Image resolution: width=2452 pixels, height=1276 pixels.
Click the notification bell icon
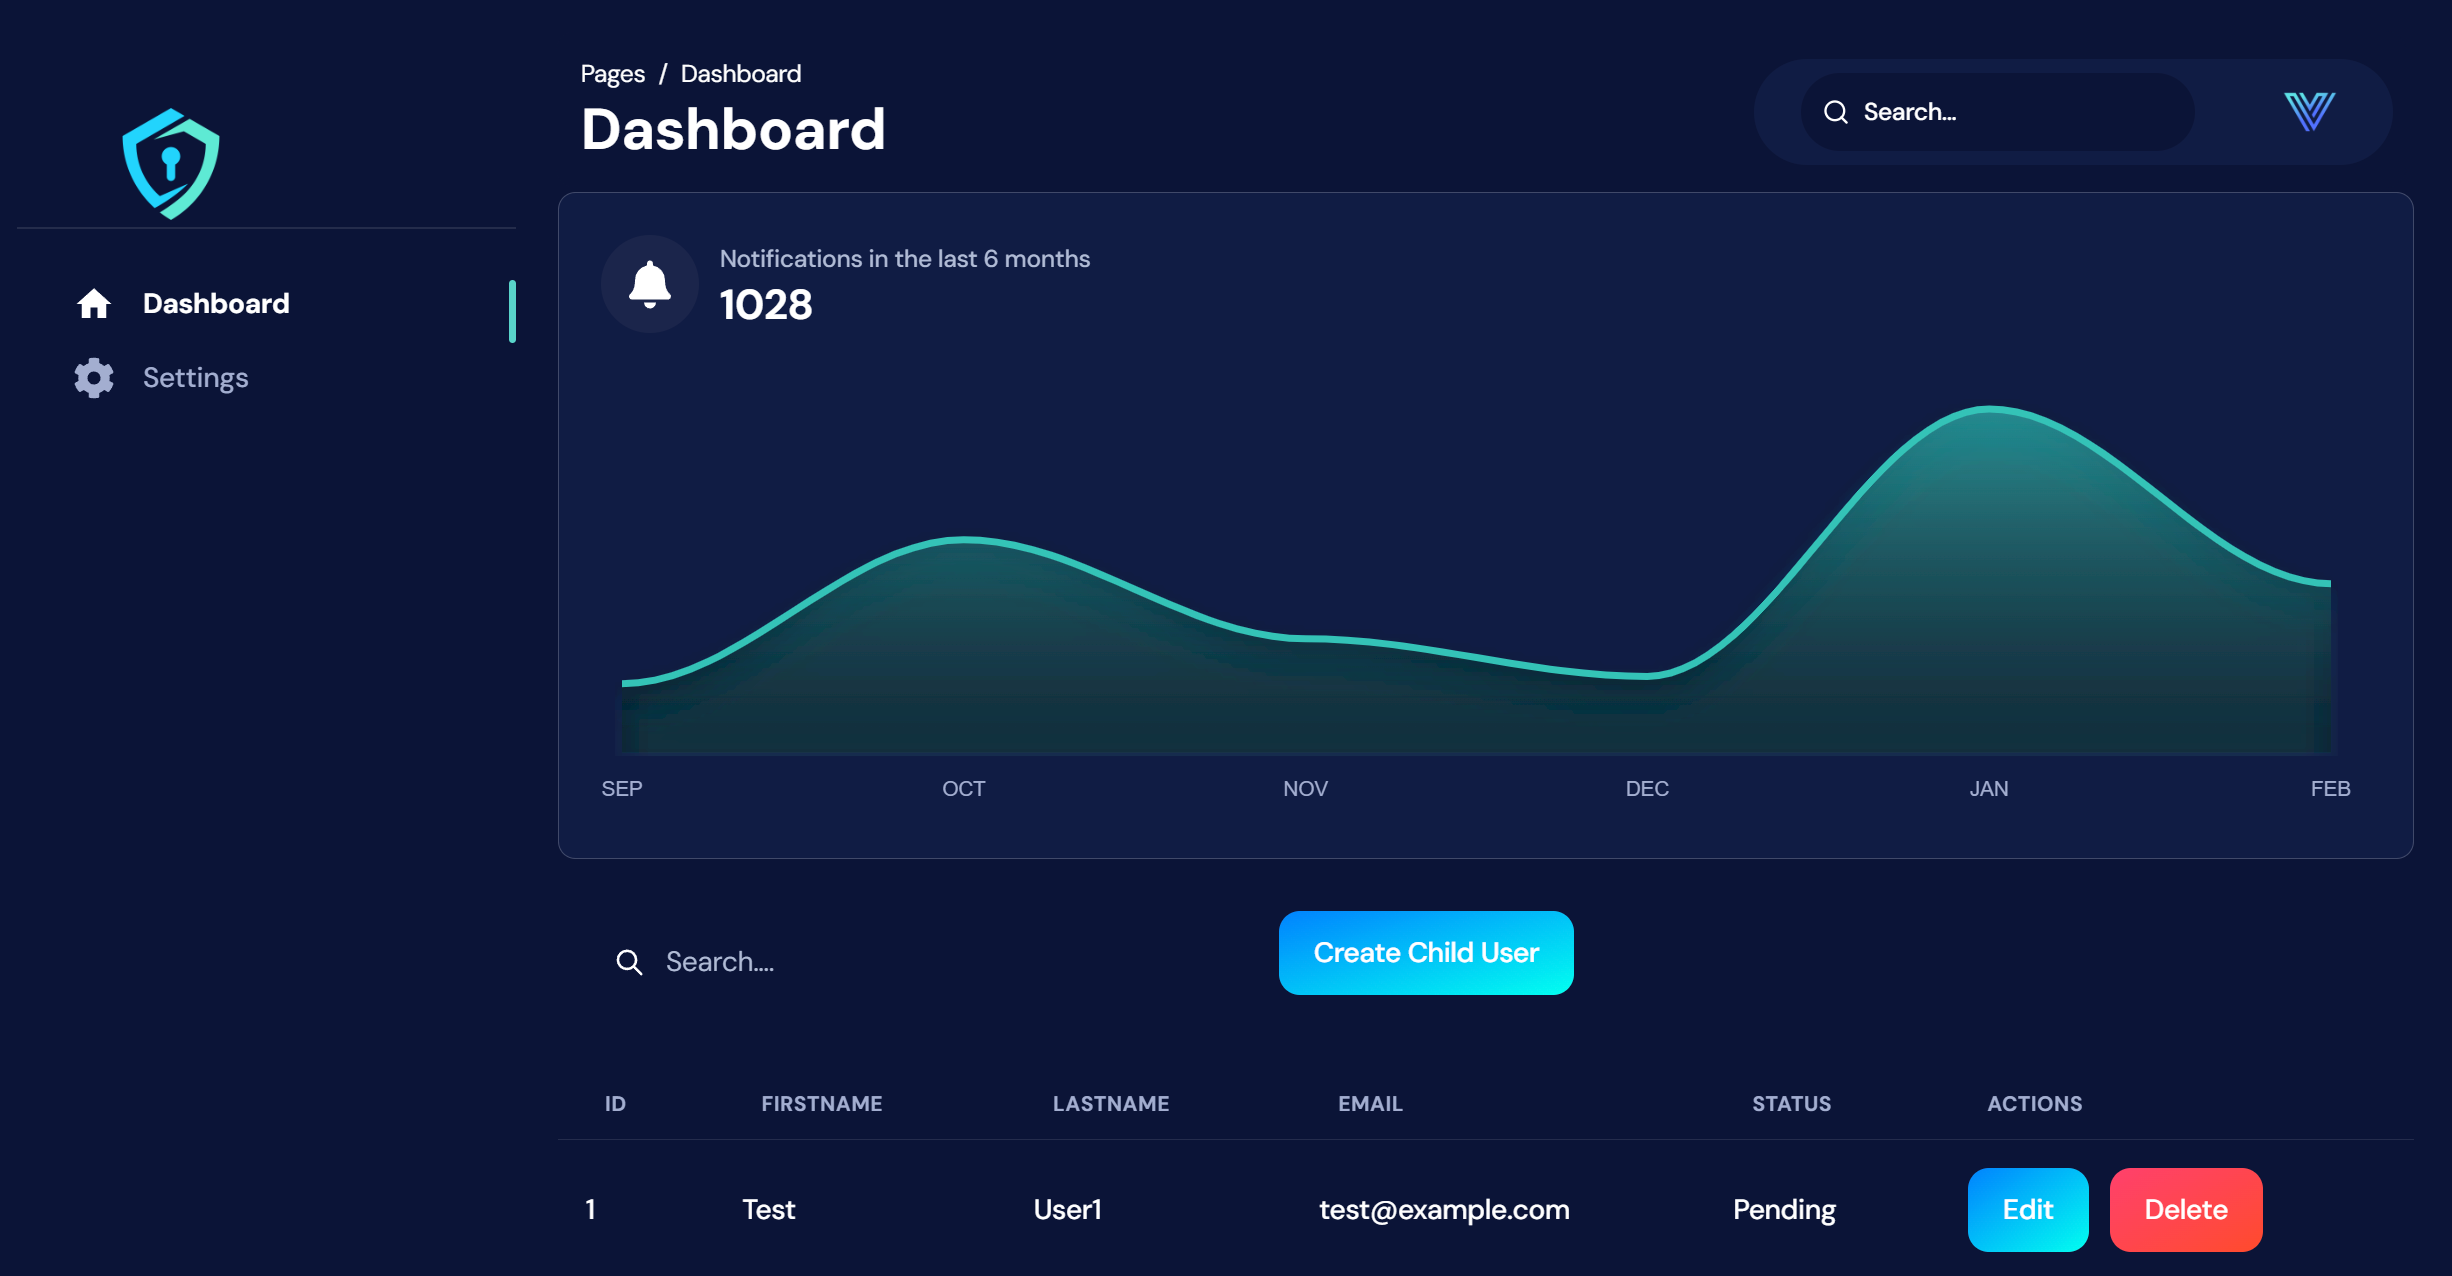(x=650, y=285)
